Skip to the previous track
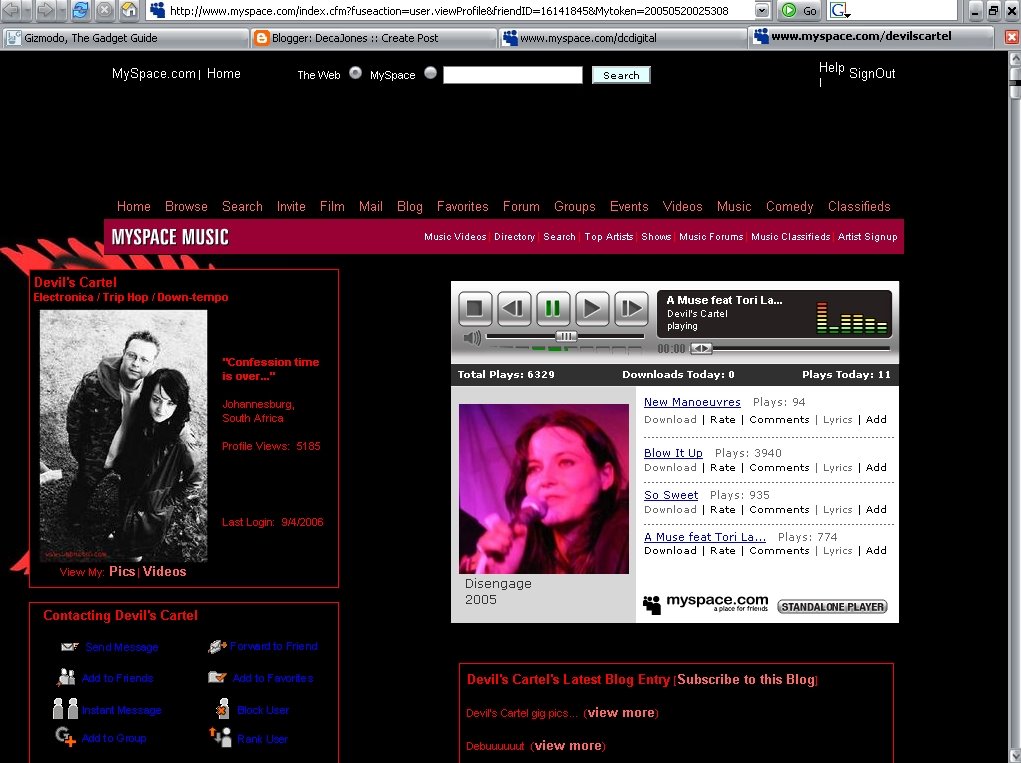Image resolution: width=1021 pixels, height=763 pixels. tap(514, 308)
